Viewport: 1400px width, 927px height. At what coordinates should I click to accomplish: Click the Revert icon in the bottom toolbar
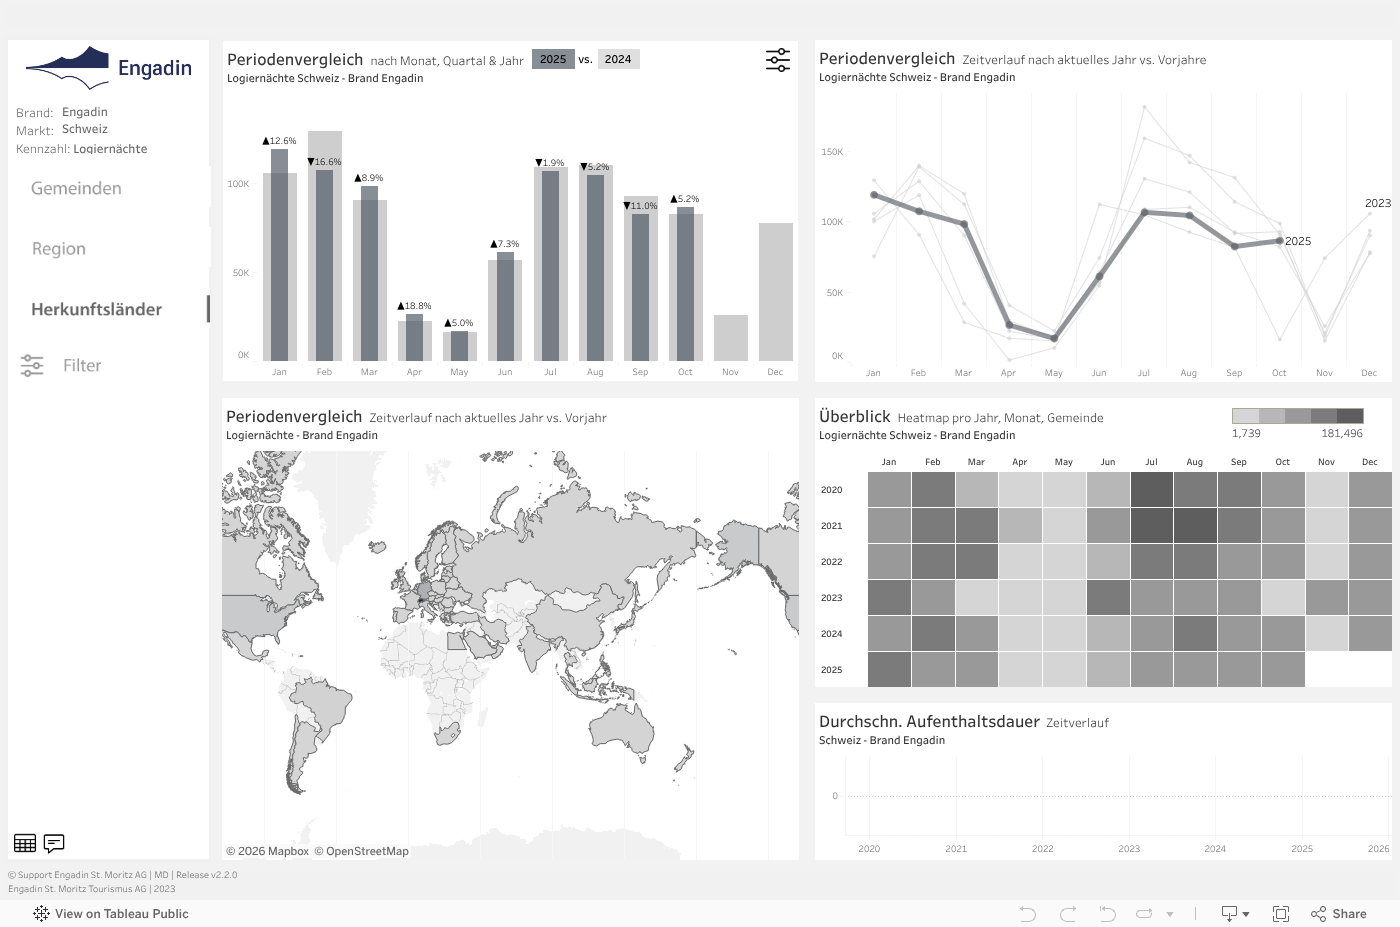[1107, 914]
